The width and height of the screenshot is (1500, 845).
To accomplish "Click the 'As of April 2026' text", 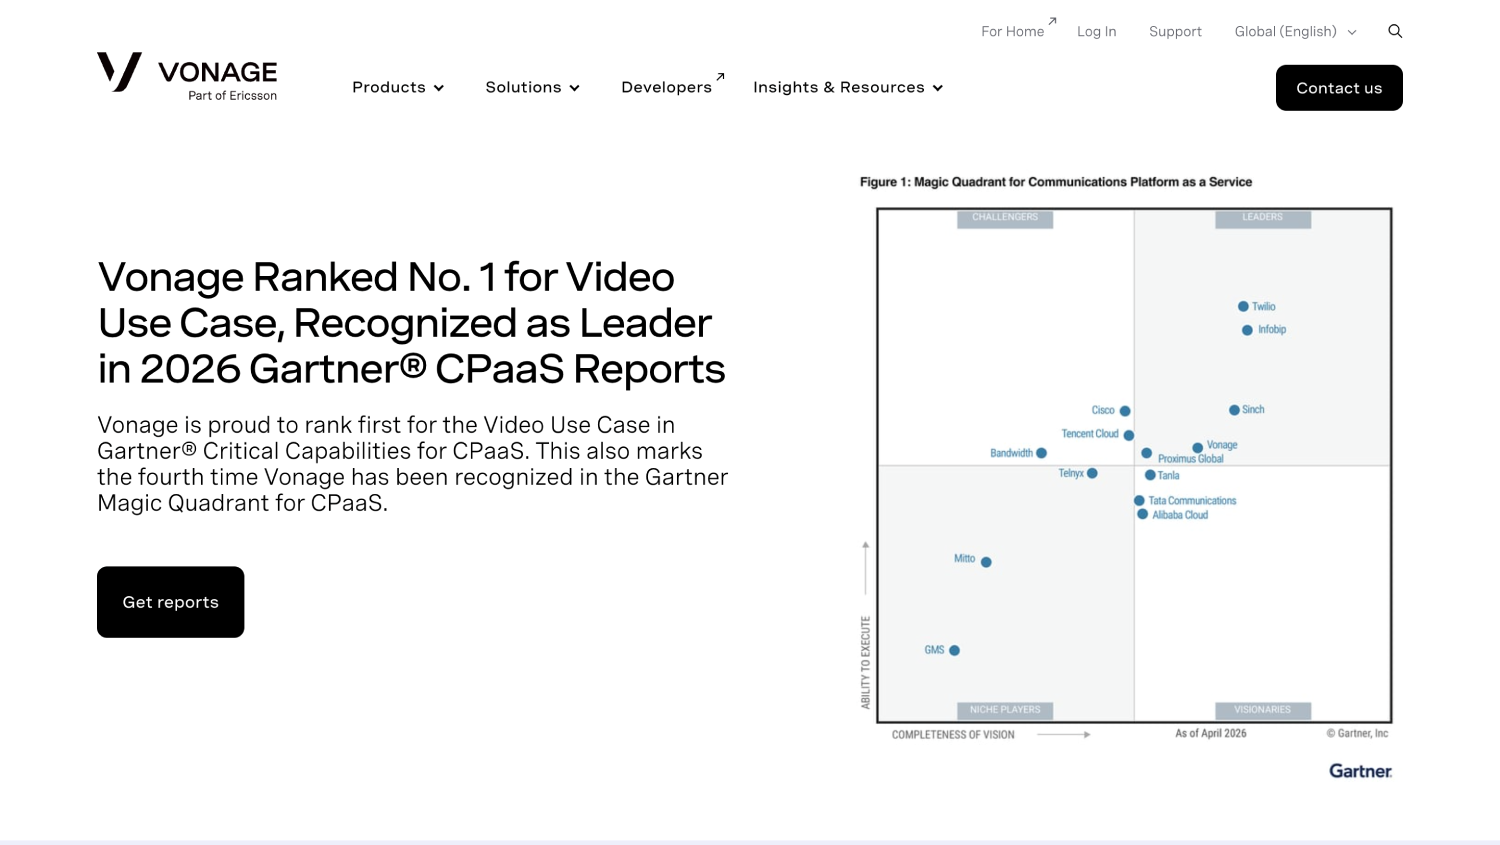I will click(x=1211, y=734).
